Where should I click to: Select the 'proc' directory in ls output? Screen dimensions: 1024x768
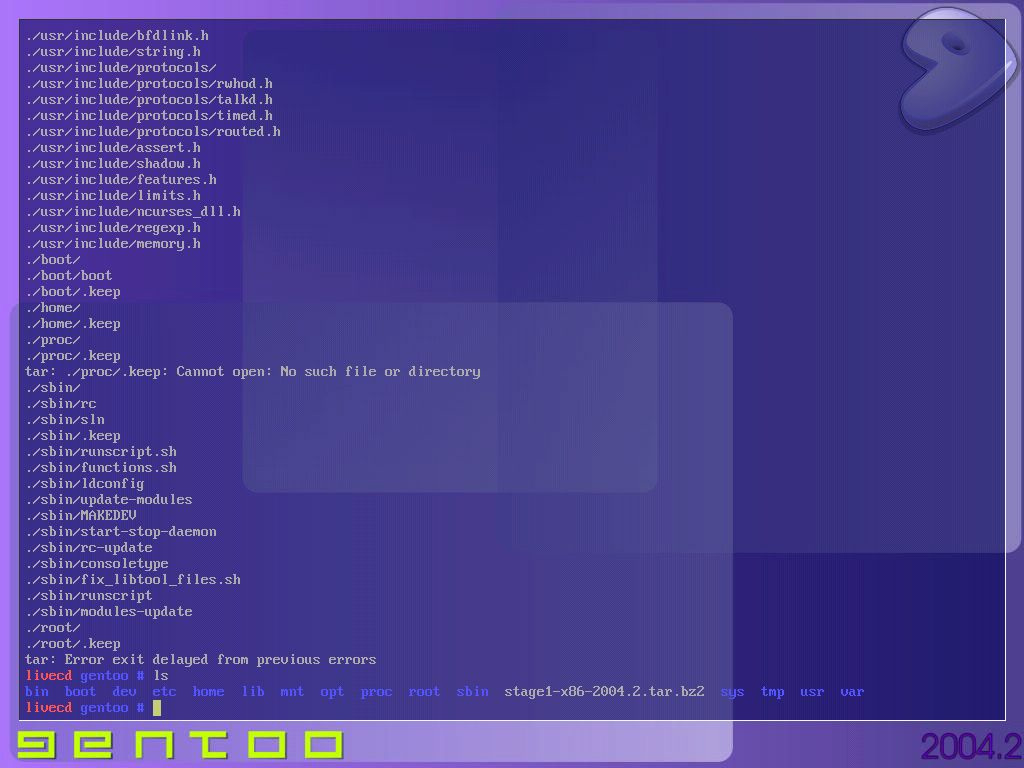tap(376, 692)
